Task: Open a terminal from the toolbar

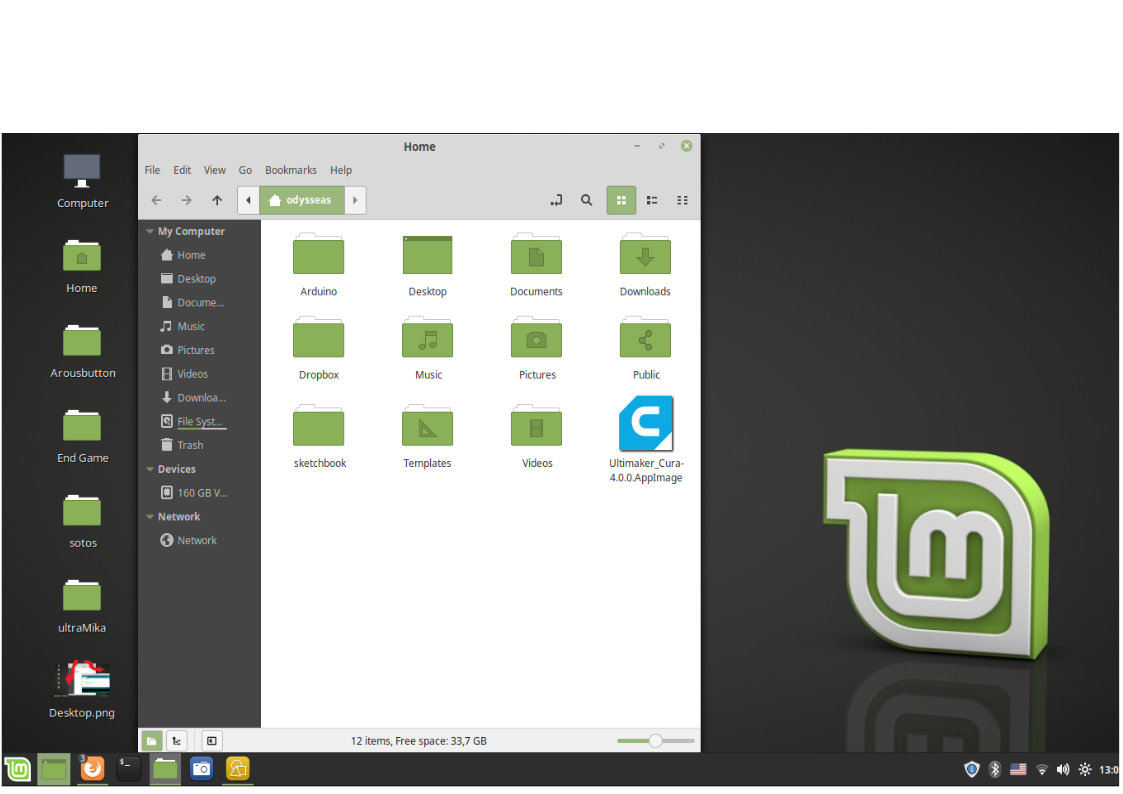Action: tap(128, 769)
